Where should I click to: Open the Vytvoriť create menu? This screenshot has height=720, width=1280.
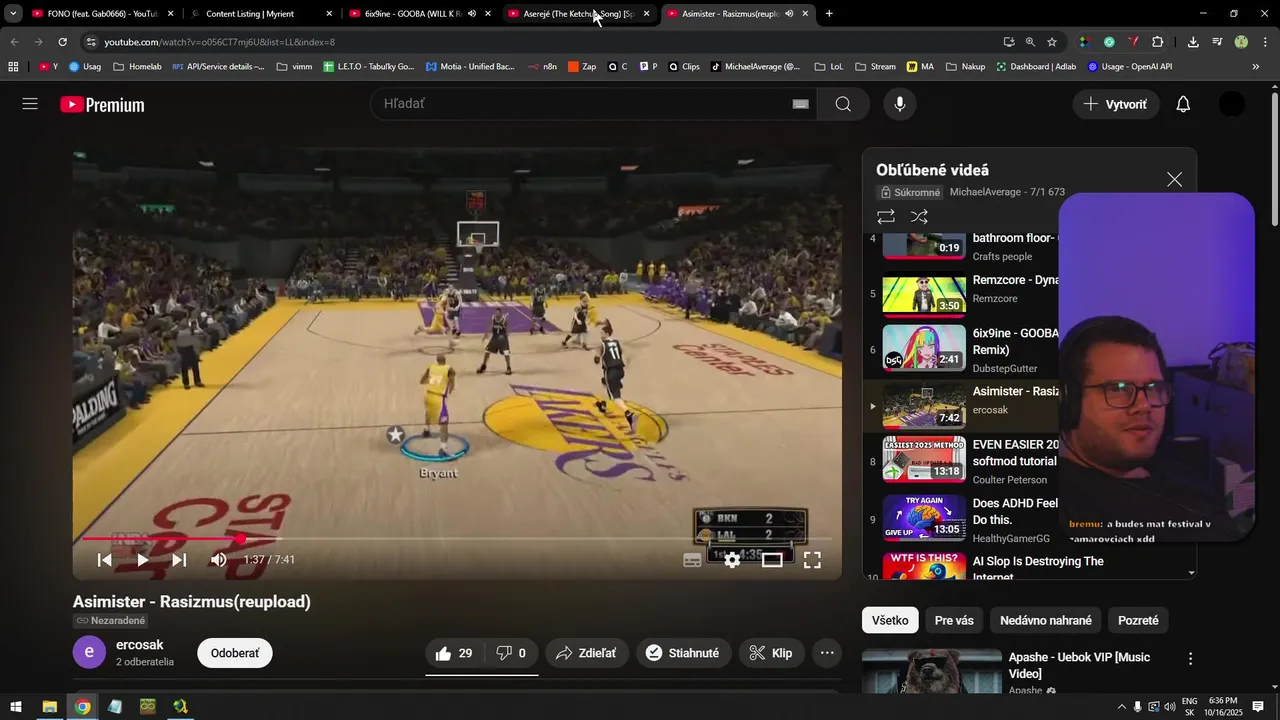[x=1116, y=104]
